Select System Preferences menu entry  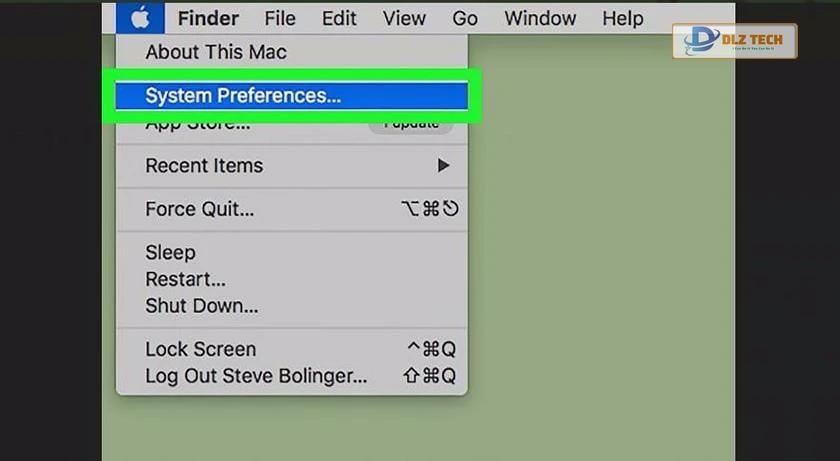click(x=243, y=96)
